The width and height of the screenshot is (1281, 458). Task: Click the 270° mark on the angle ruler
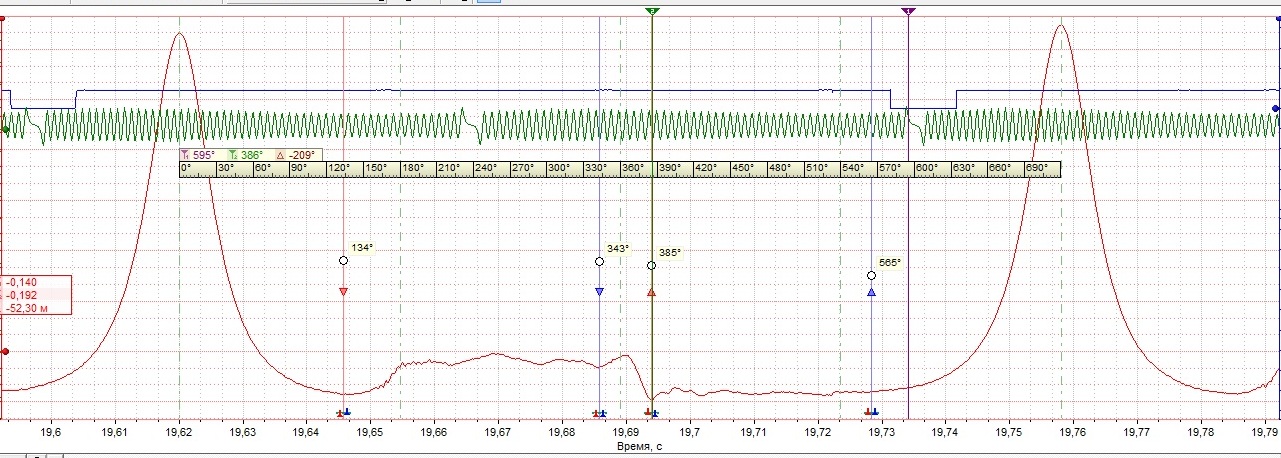(x=522, y=169)
